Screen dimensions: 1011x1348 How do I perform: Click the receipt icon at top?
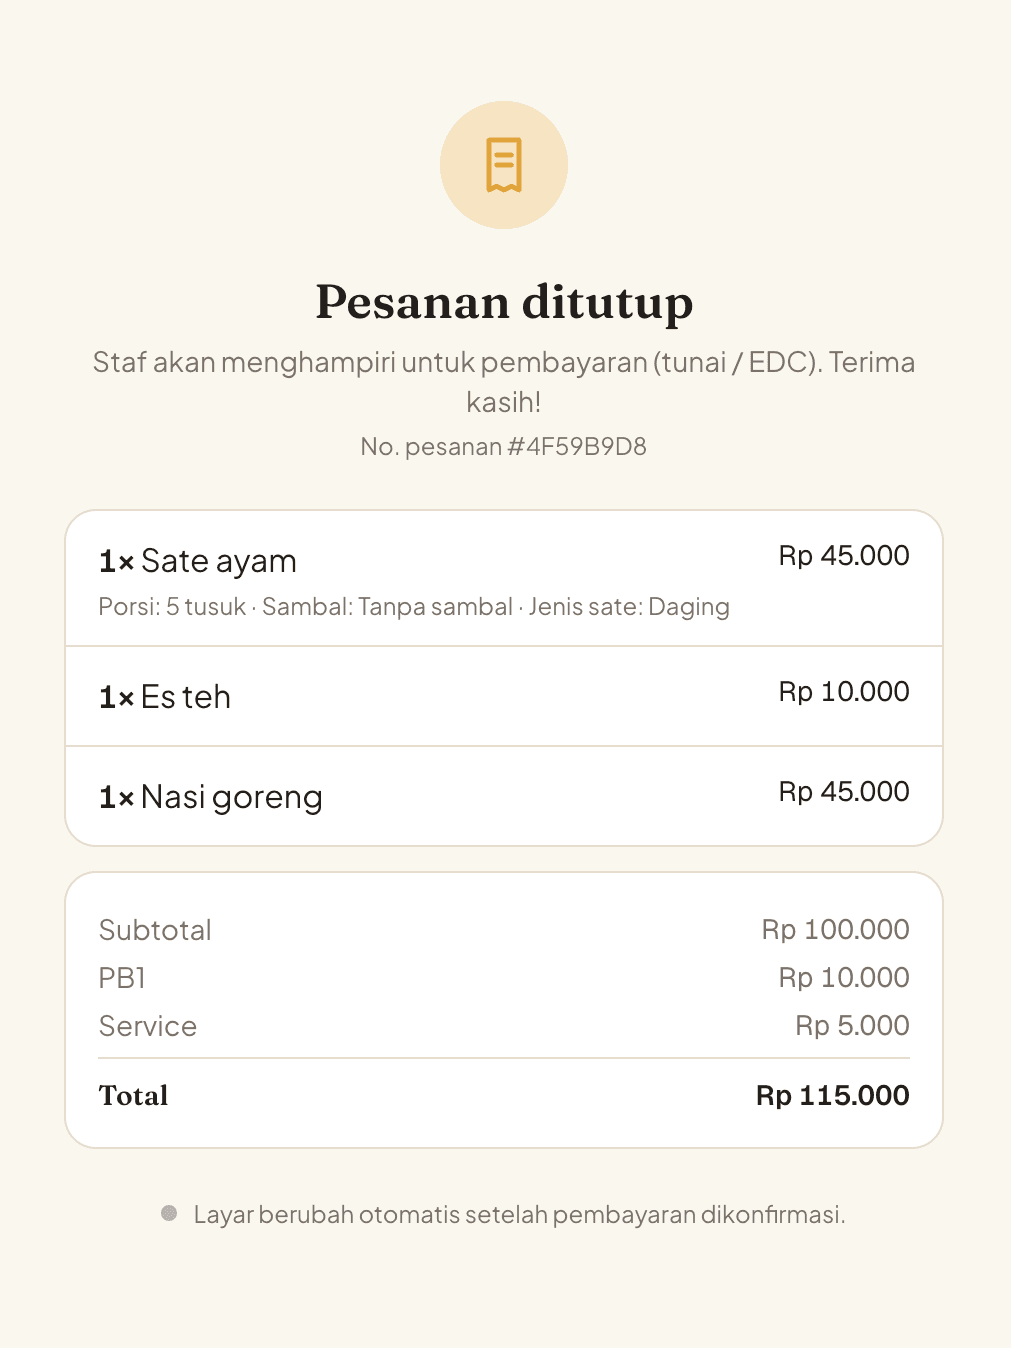[x=504, y=165]
